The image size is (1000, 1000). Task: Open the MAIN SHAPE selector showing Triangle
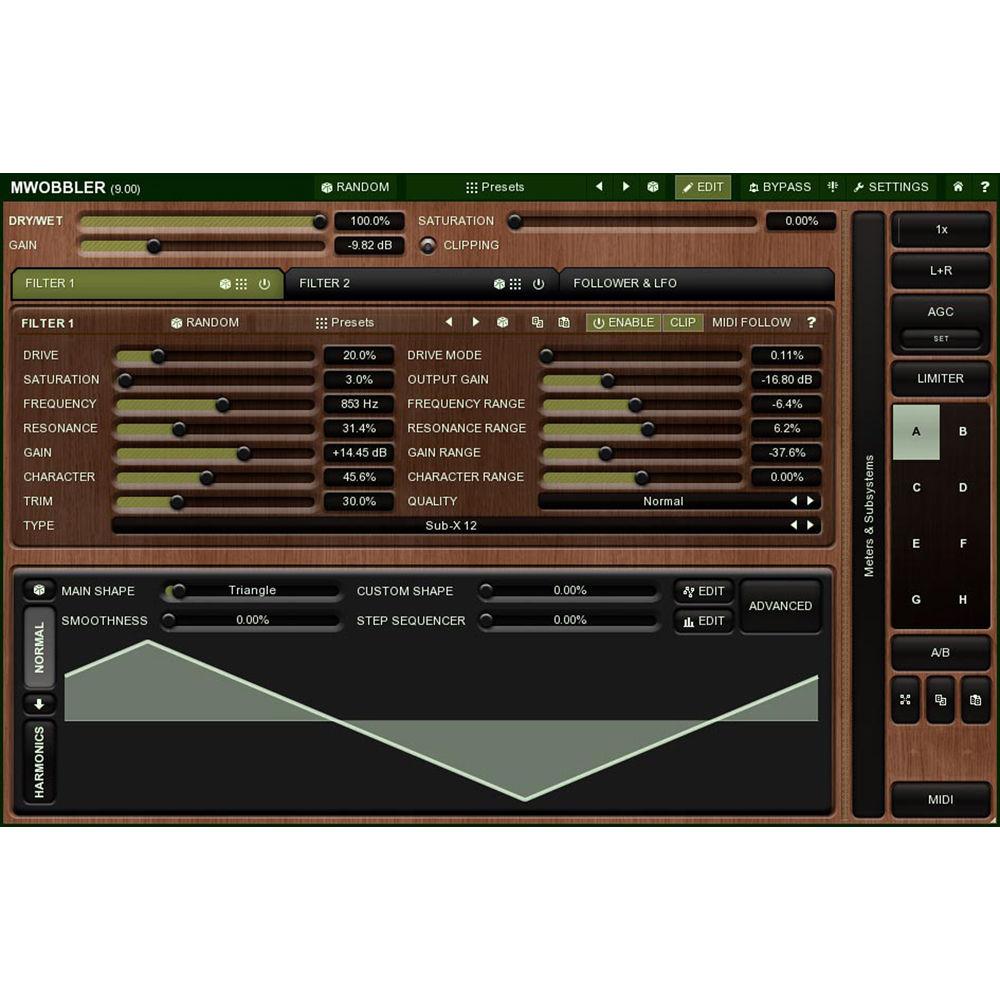253,590
